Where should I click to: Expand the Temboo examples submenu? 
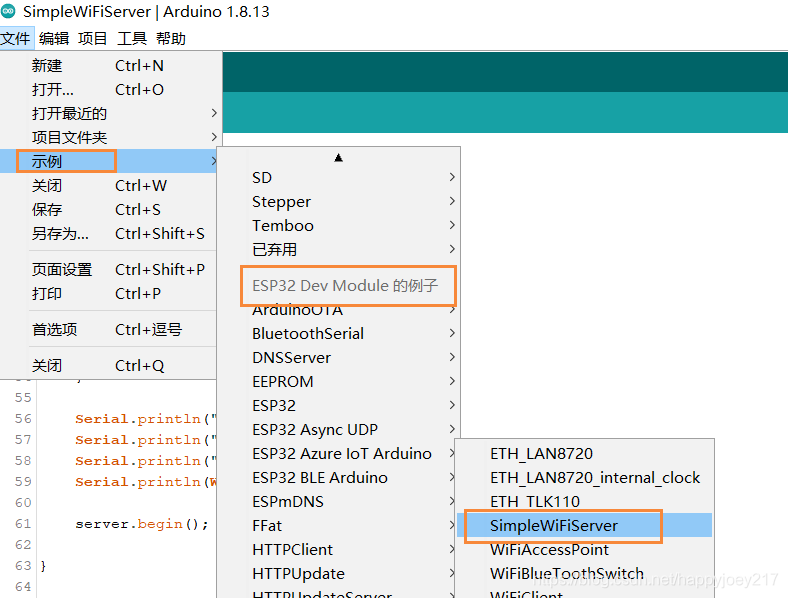[x=339, y=226]
